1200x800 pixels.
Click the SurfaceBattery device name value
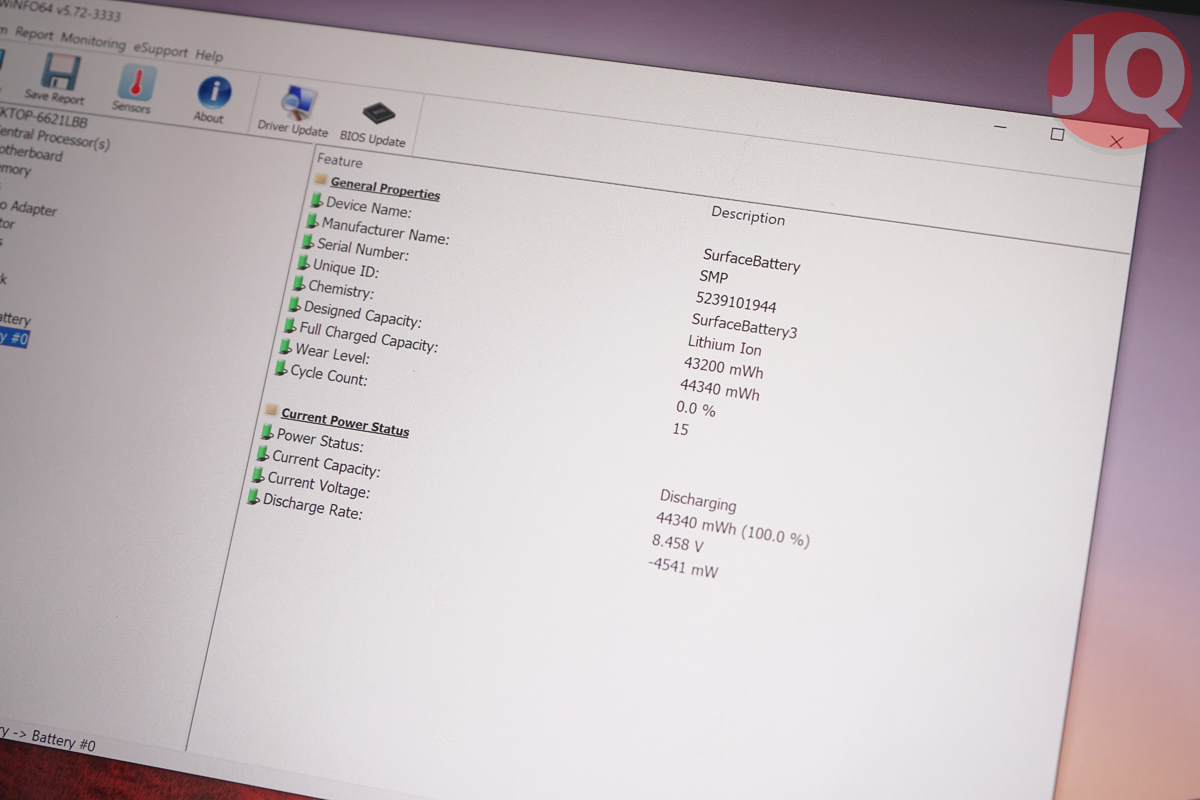tap(751, 260)
